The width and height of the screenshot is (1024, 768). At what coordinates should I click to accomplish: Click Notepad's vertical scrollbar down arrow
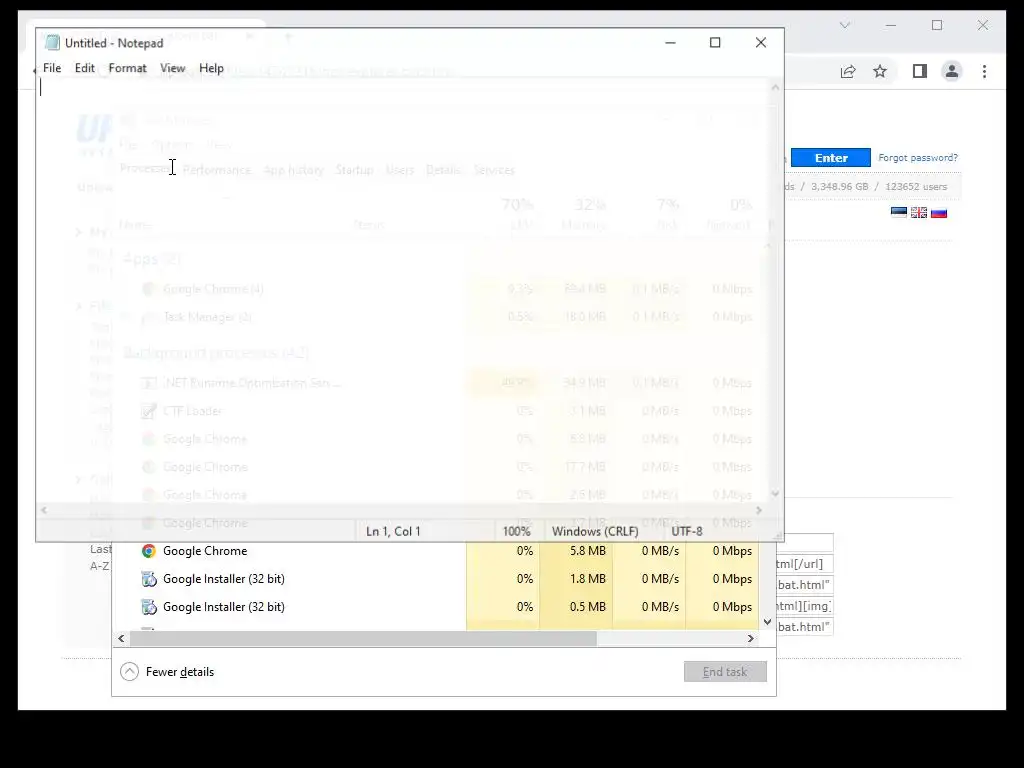775,494
